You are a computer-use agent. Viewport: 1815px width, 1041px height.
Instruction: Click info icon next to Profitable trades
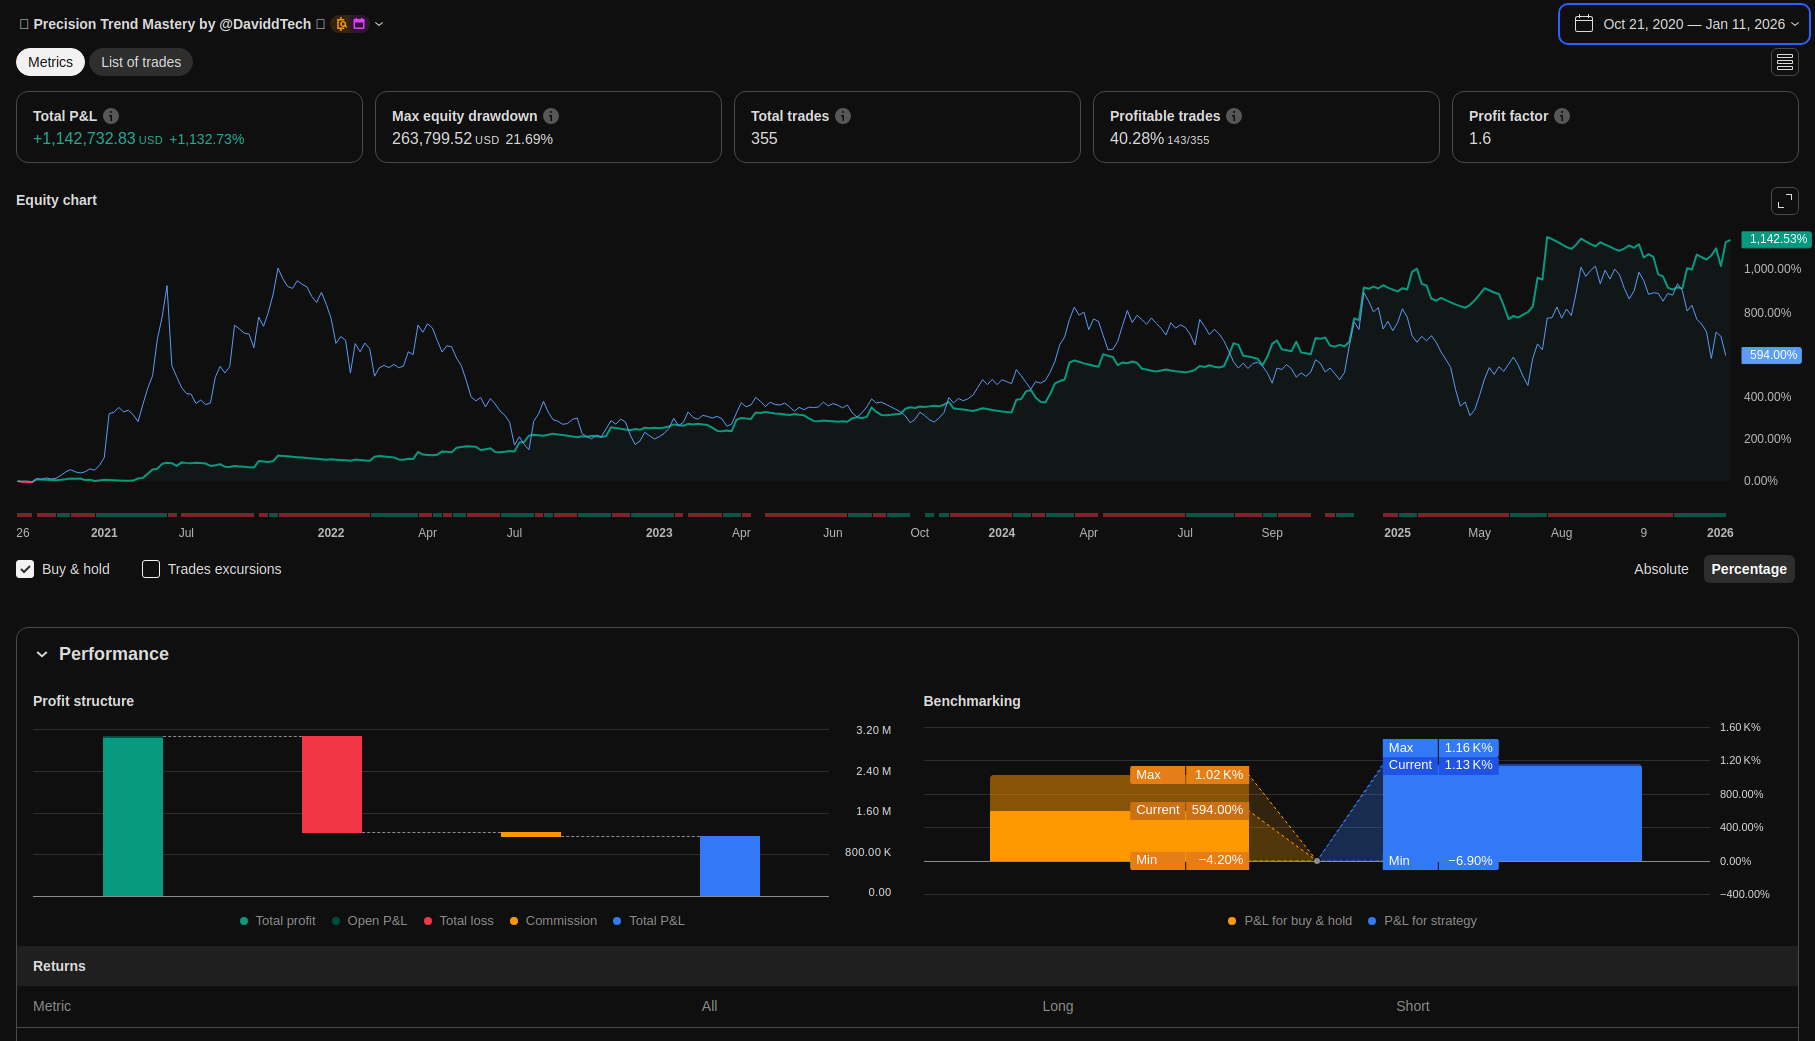tap(1234, 116)
